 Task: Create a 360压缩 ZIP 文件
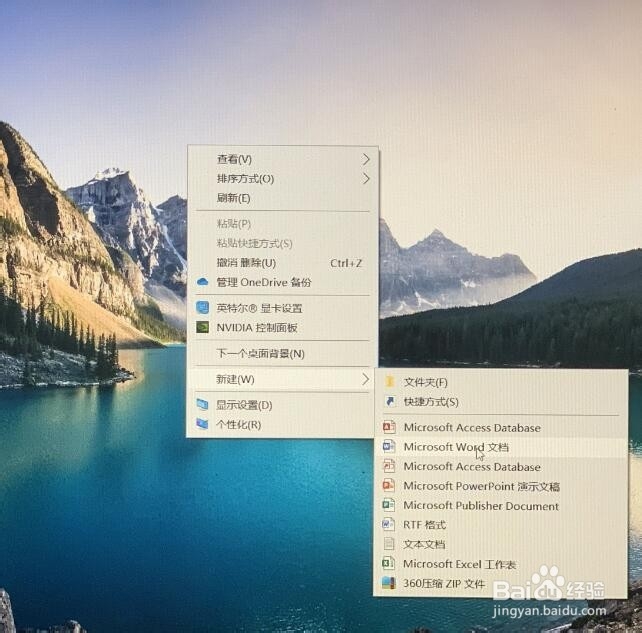pyautogui.click(x=500, y=584)
